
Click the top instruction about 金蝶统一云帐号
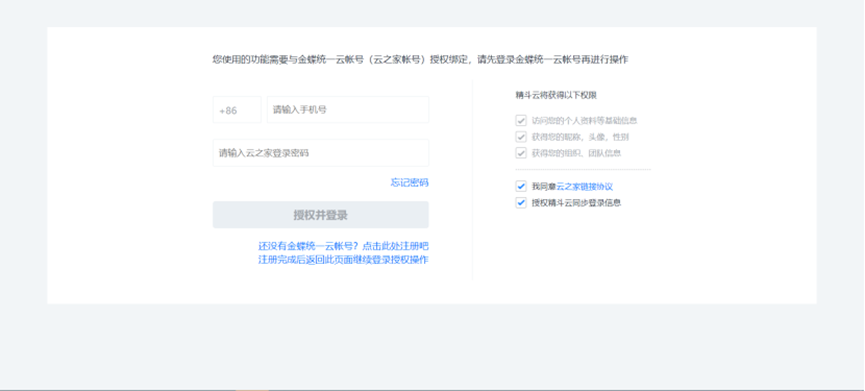coord(420,60)
